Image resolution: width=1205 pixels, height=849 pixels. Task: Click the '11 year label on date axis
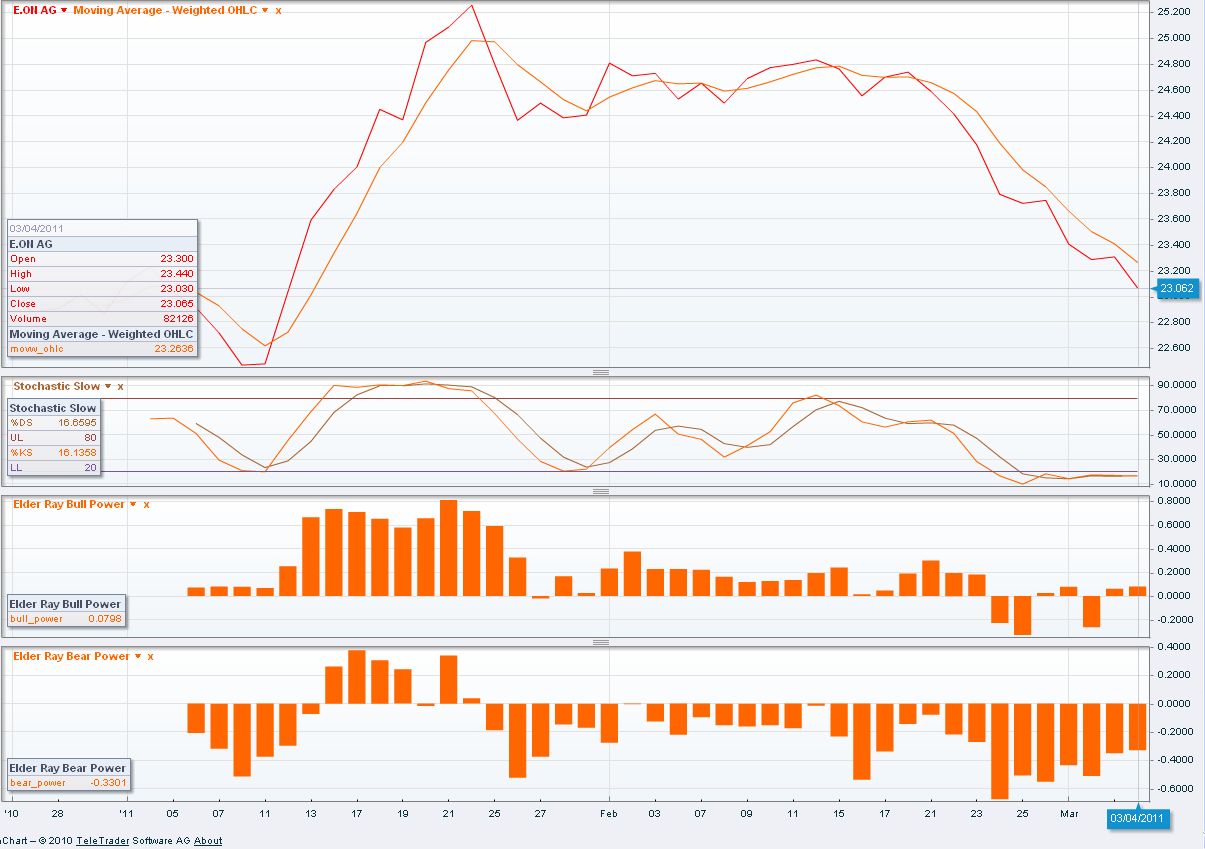[126, 815]
